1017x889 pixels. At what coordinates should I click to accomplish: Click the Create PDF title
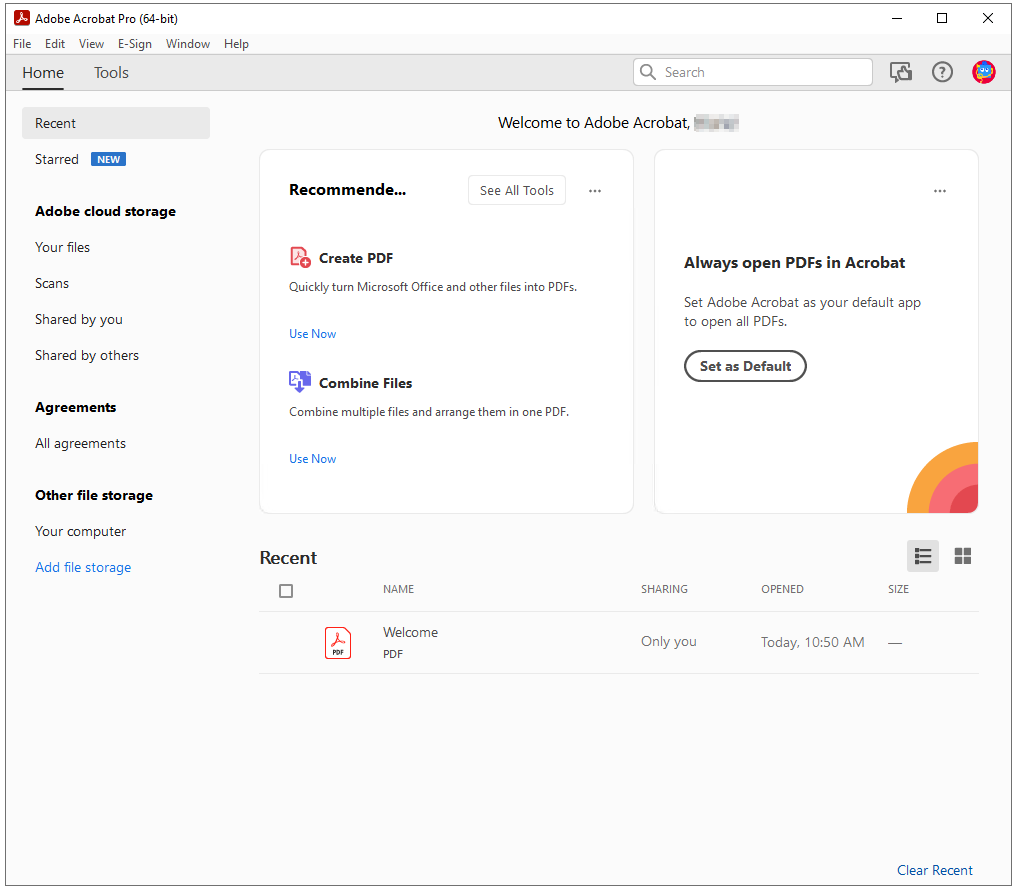pos(356,258)
